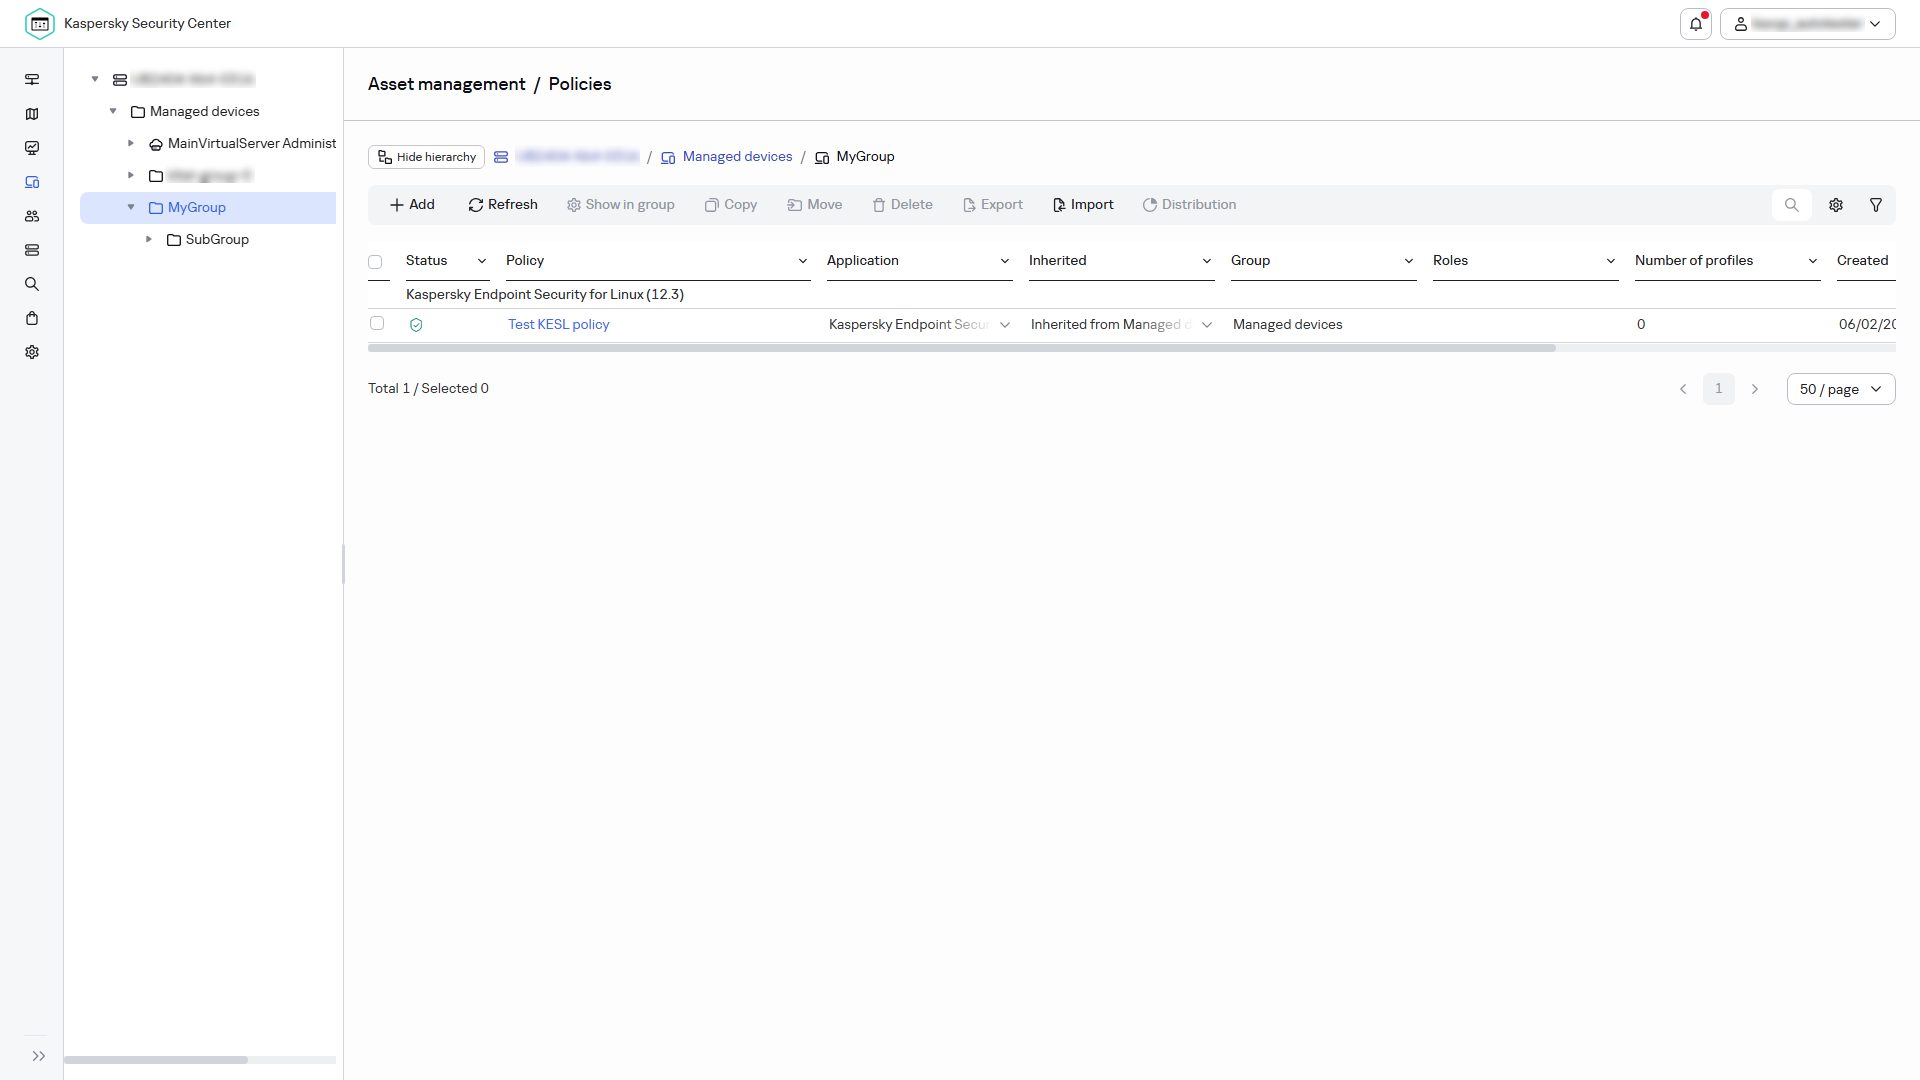Screen dimensions: 1920x1080
Task: Click the Kaspersky Security Center logo
Action: [x=40, y=23]
